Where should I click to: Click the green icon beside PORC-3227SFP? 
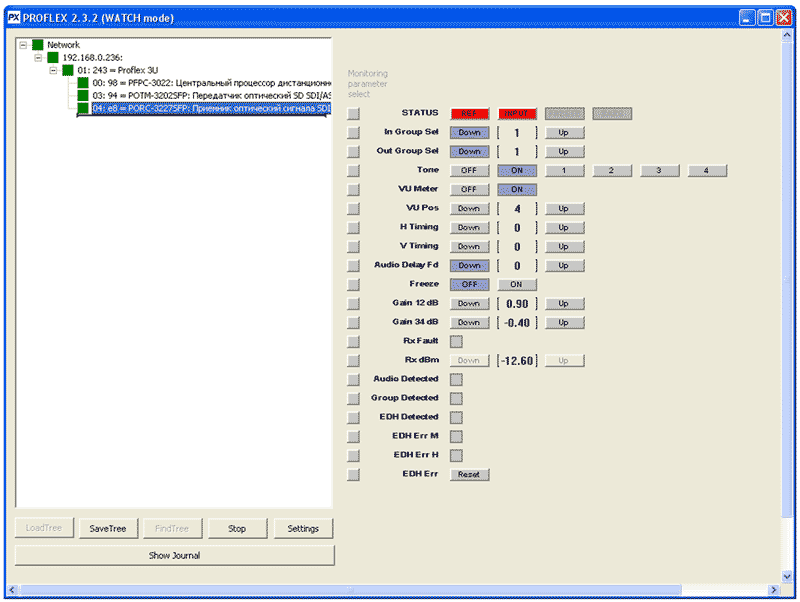tap(83, 108)
